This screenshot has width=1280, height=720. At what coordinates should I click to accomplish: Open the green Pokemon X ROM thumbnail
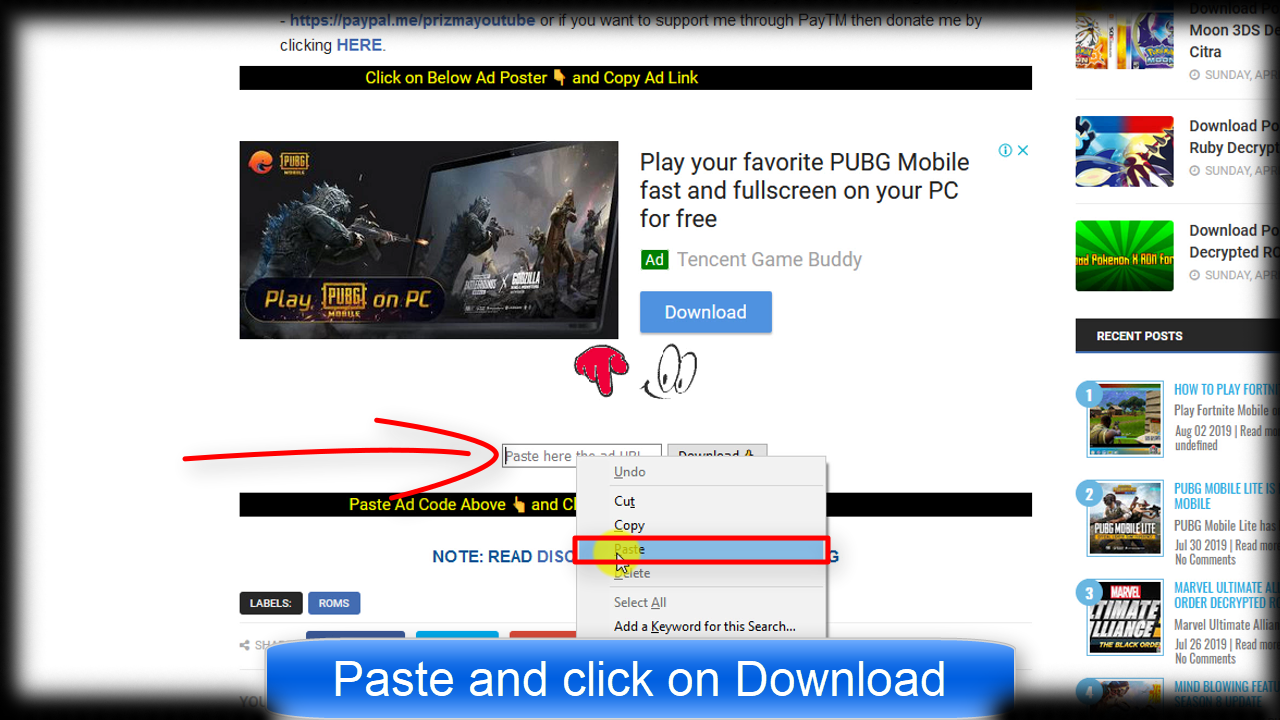coord(1124,256)
